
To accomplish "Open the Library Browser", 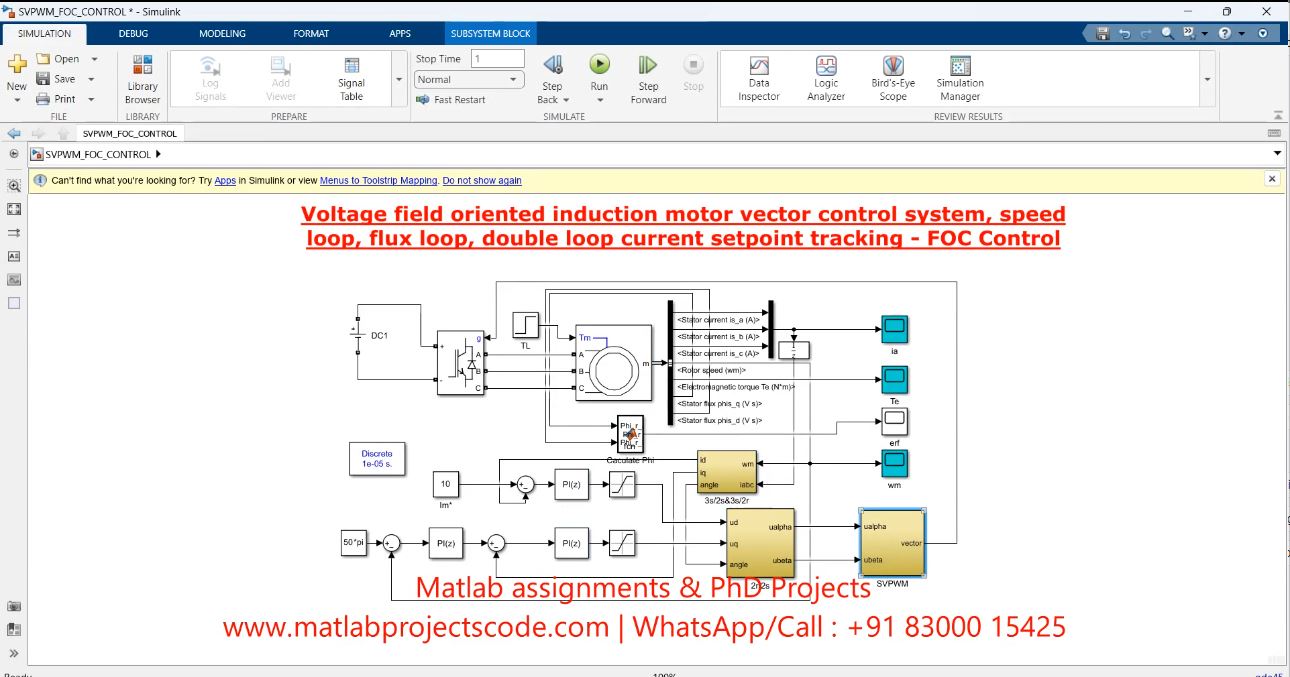I will point(142,78).
